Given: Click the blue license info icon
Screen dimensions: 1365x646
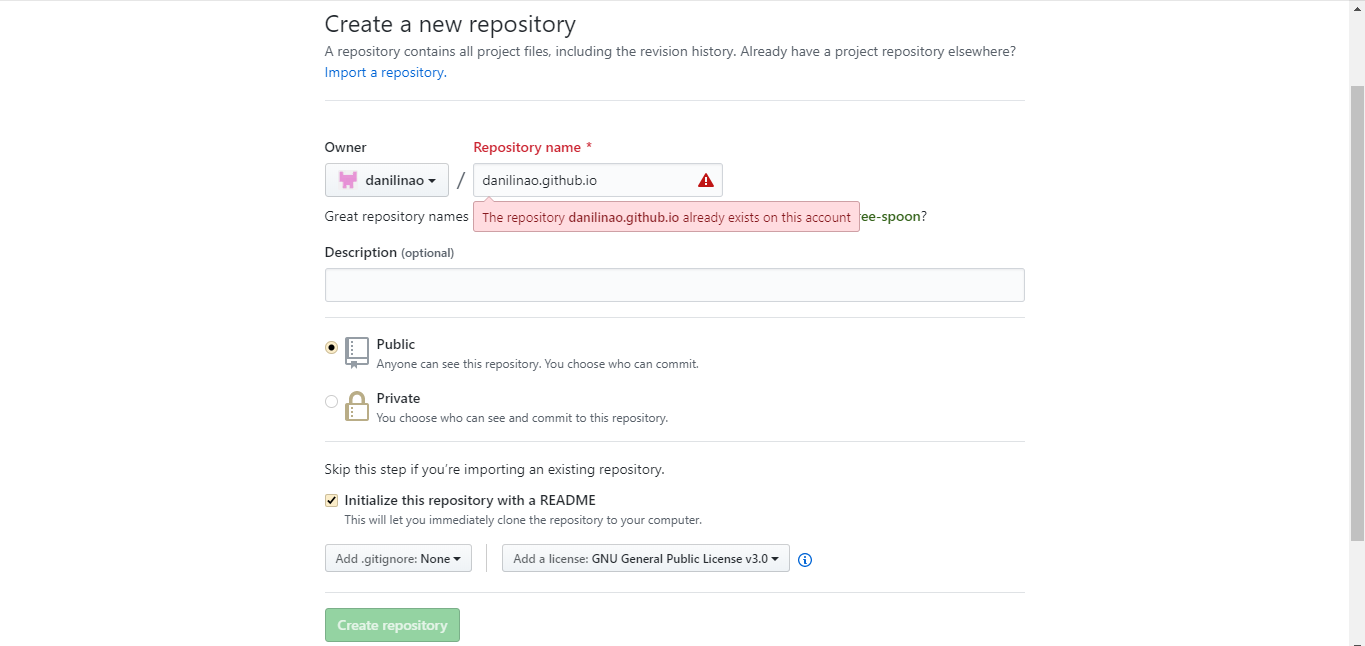Looking at the screenshot, I should (x=805, y=560).
